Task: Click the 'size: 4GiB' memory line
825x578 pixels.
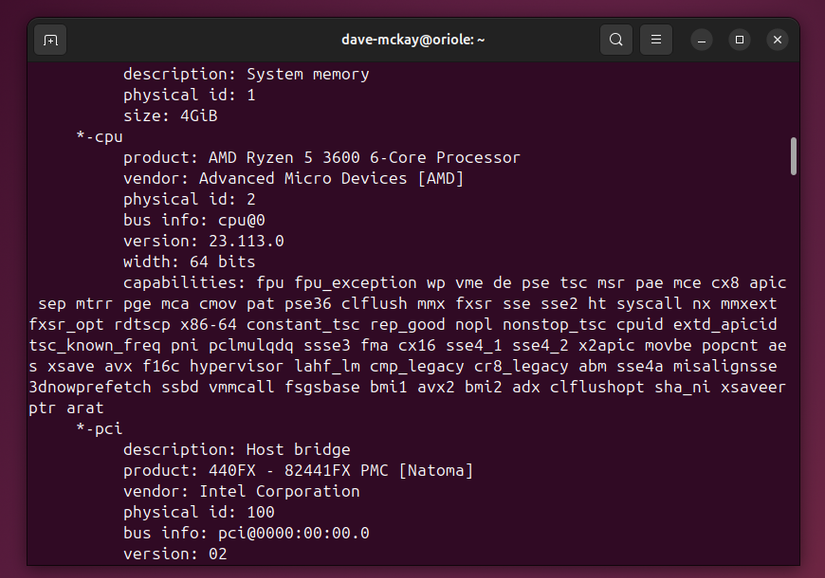Action: [x=170, y=116]
